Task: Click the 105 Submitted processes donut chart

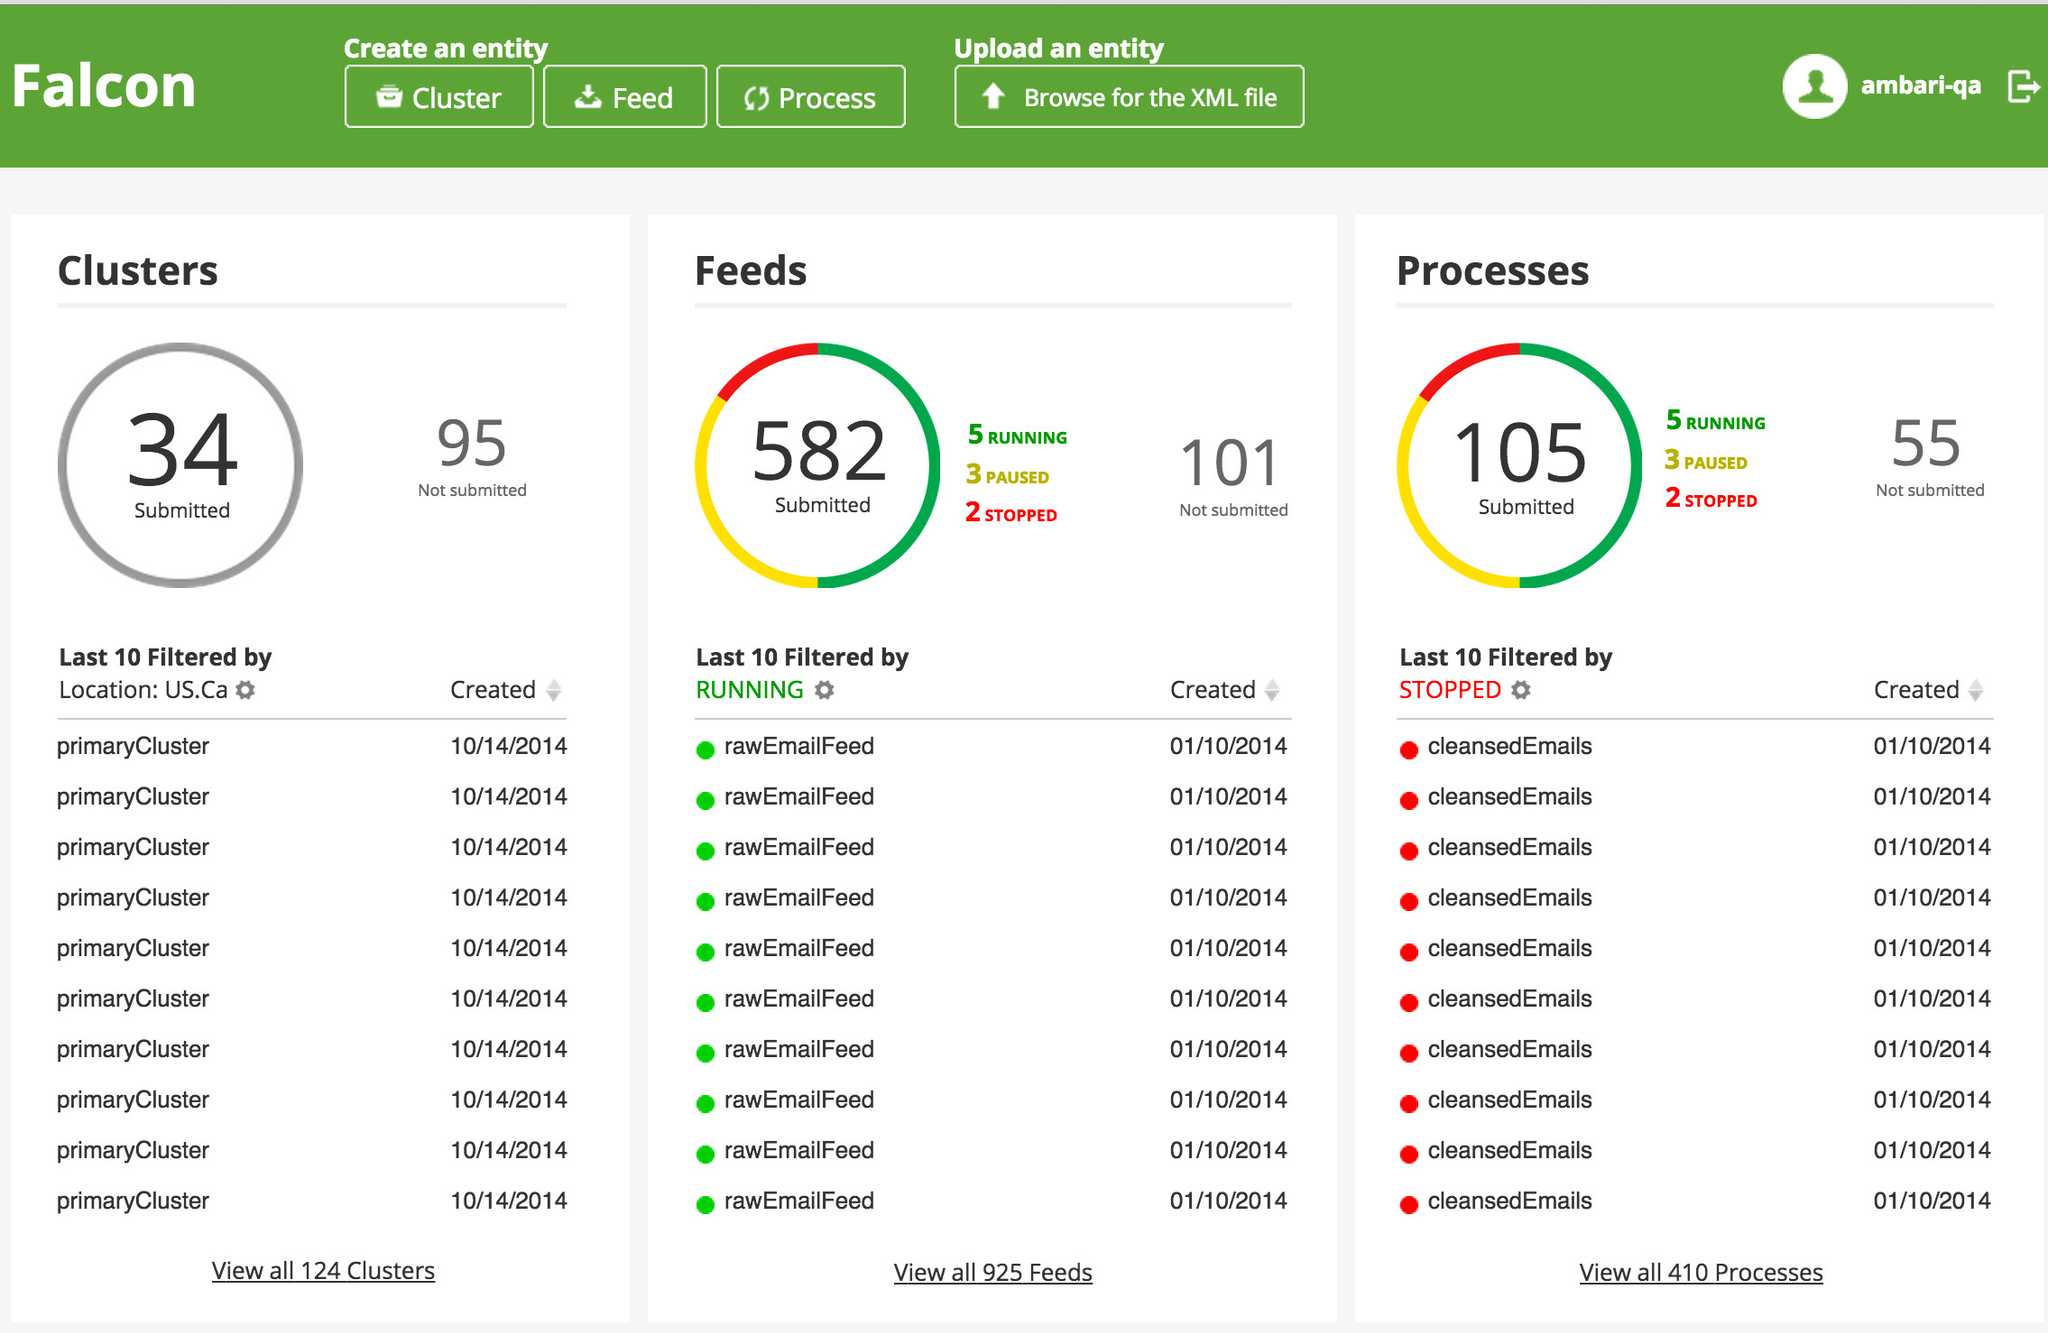Action: coord(1520,465)
